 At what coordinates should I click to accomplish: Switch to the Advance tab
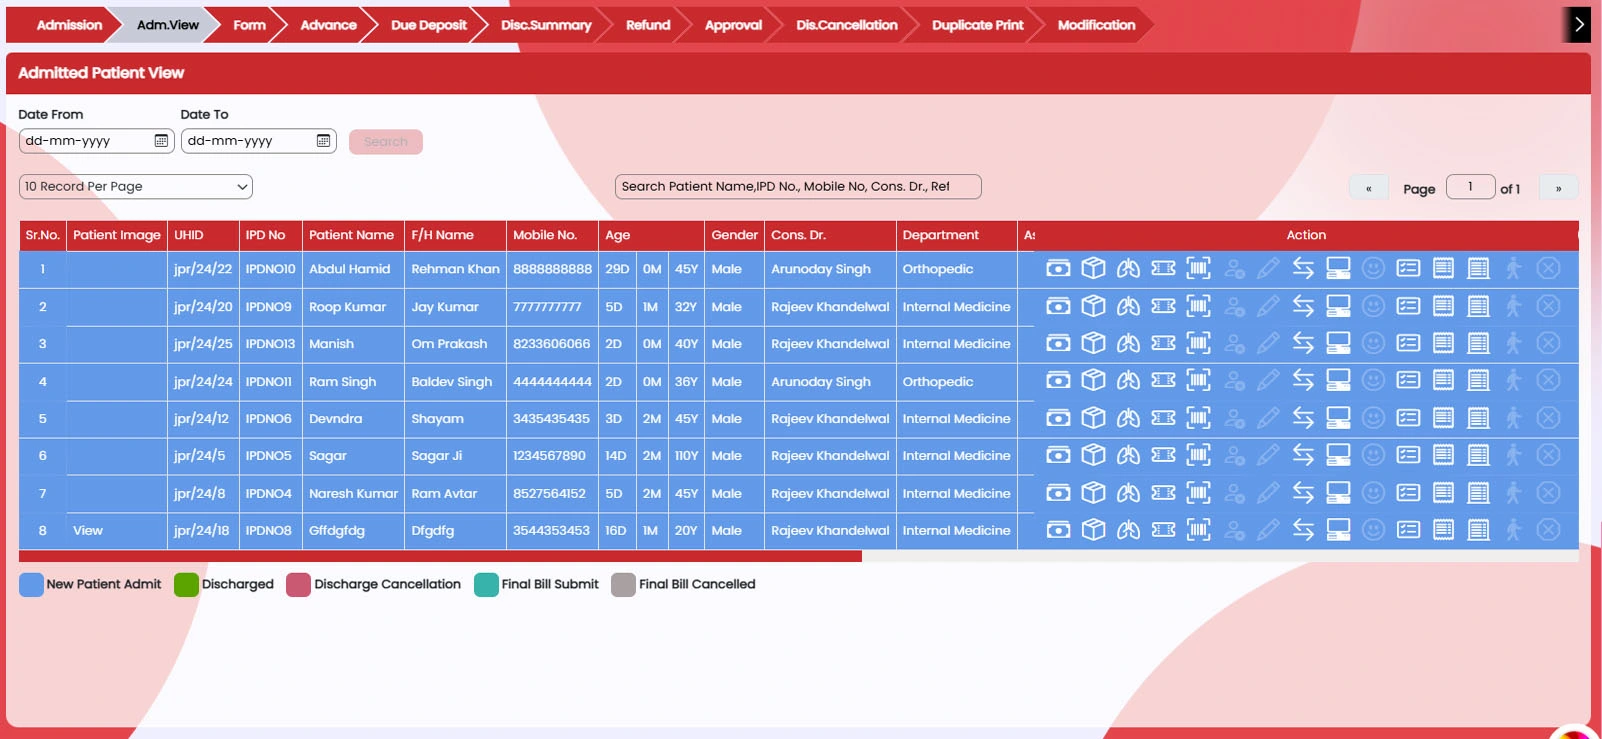point(328,25)
